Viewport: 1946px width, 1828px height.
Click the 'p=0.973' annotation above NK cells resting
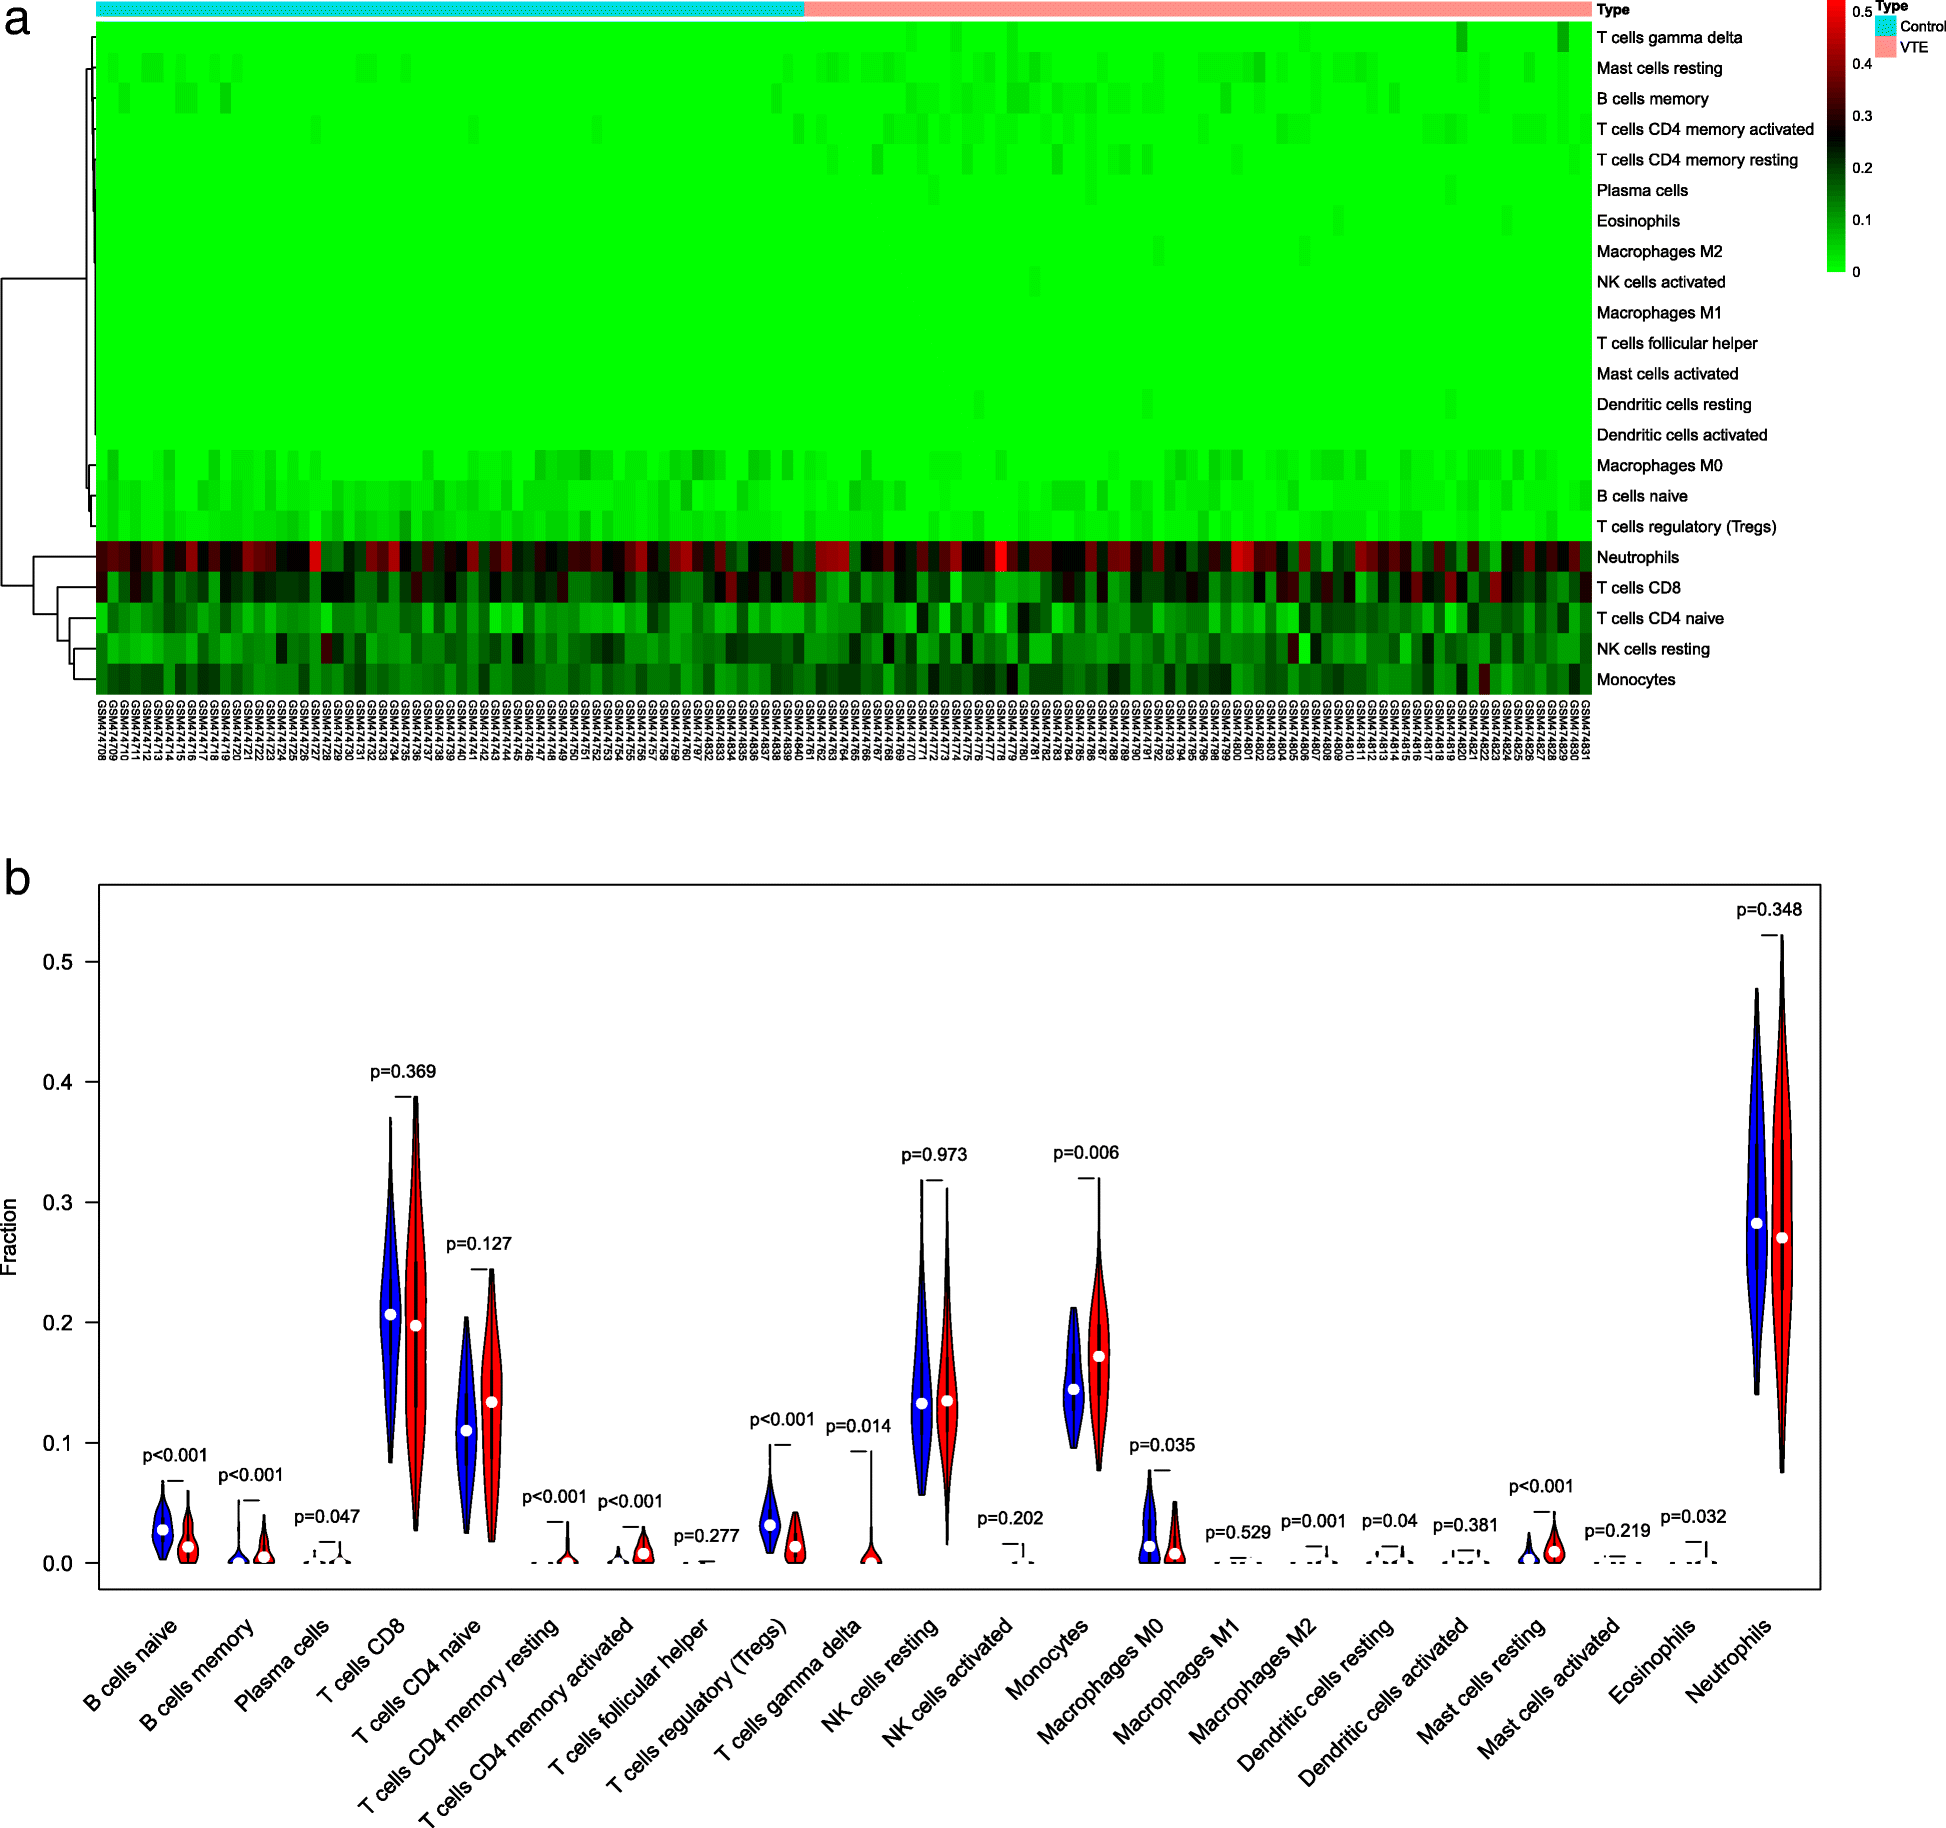click(x=934, y=1155)
